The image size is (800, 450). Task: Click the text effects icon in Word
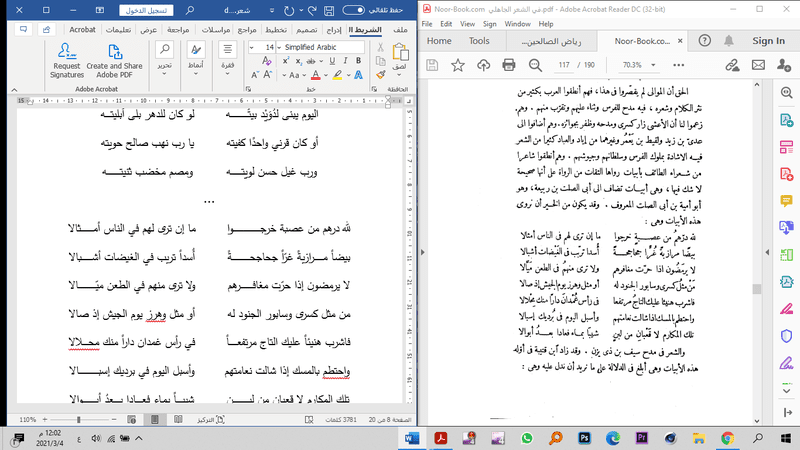pos(359,76)
